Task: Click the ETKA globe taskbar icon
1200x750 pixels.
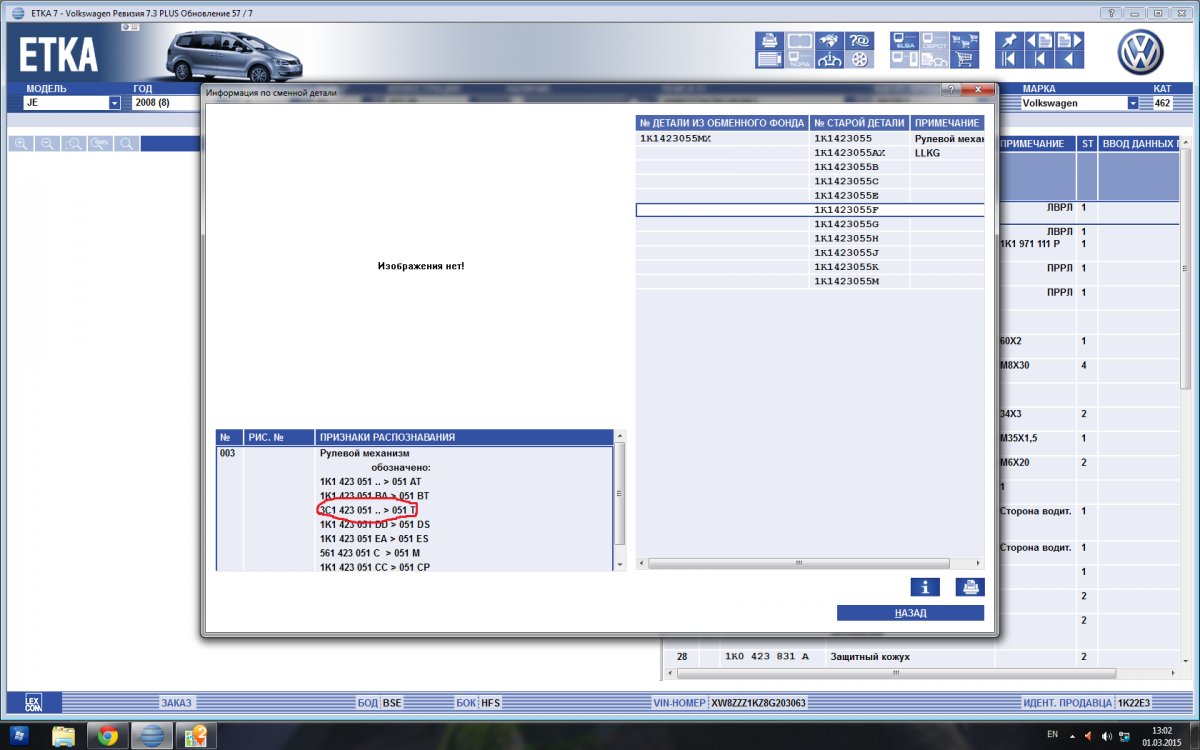Action: point(150,736)
